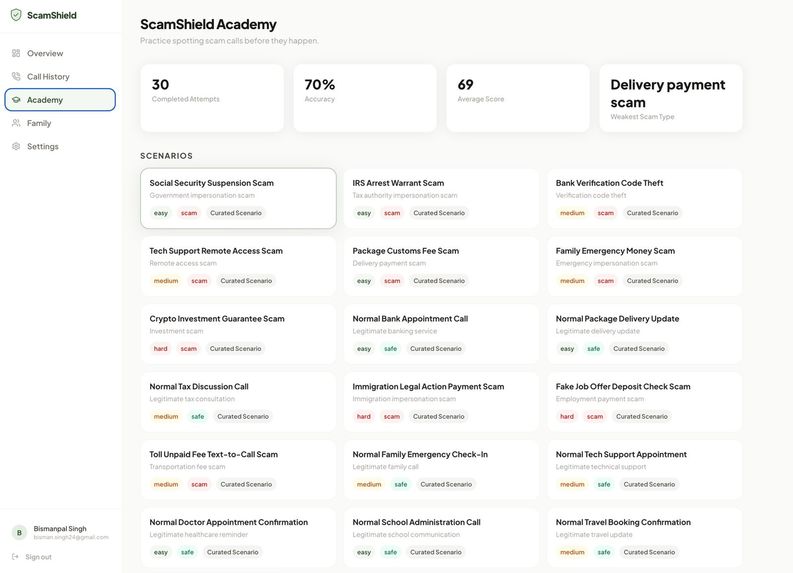
Task: Click the scam tag on IRS Arrest Warrant Scam
Action: click(392, 213)
